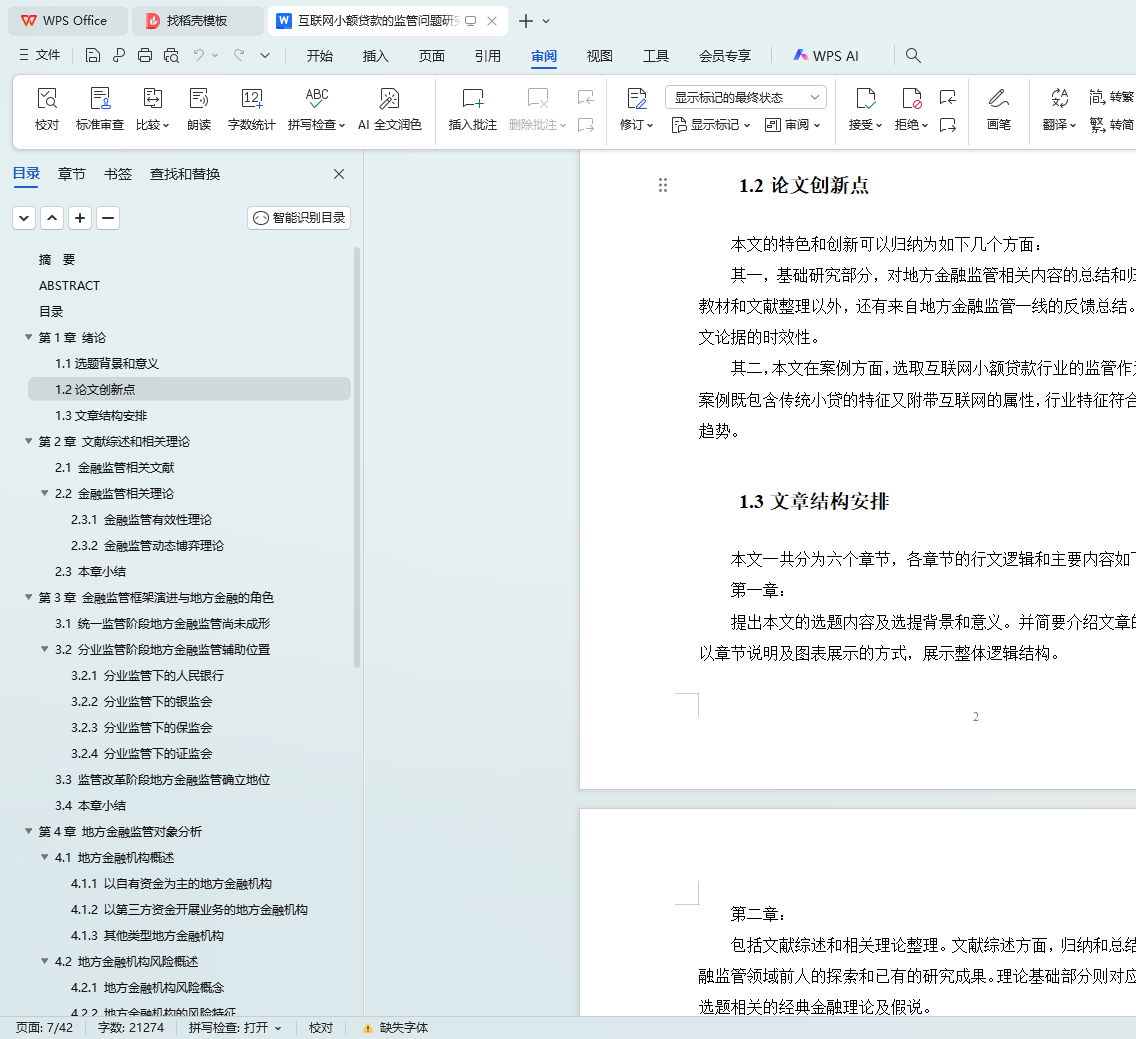The width and height of the screenshot is (1136, 1039).
Task: Click the 校对 status bar button
Action: point(321,1027)
